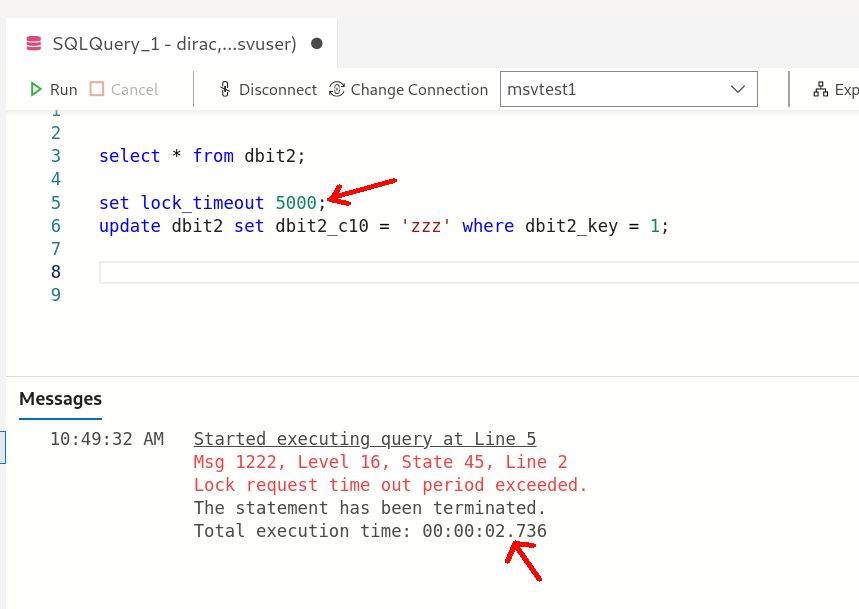Open the 'Started executing query at Line 5' link
Image resolution: width=859 pixels, height=609 pixels.
tap(366, 438)
